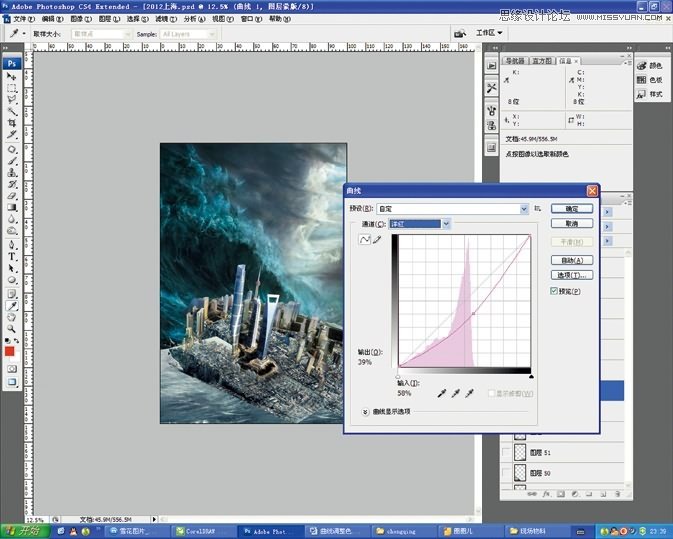Screen dimensions: 673x539
Task: Select the Healing Brush tool
Action: [12, 149]
